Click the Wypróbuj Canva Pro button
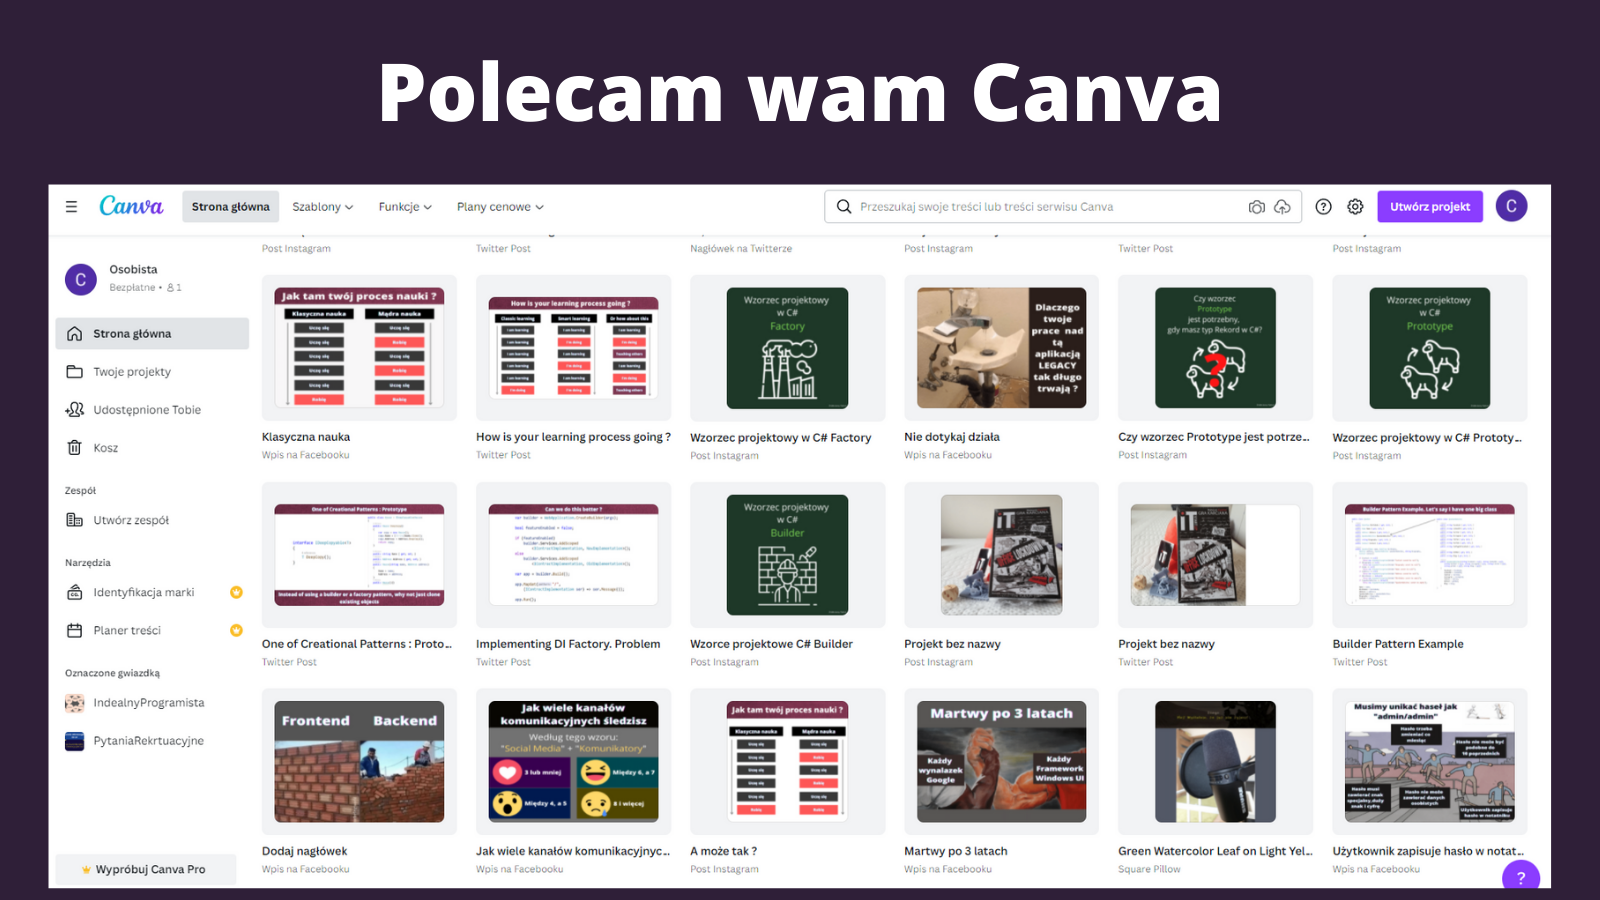The image size is (1600, 900). 146,869
